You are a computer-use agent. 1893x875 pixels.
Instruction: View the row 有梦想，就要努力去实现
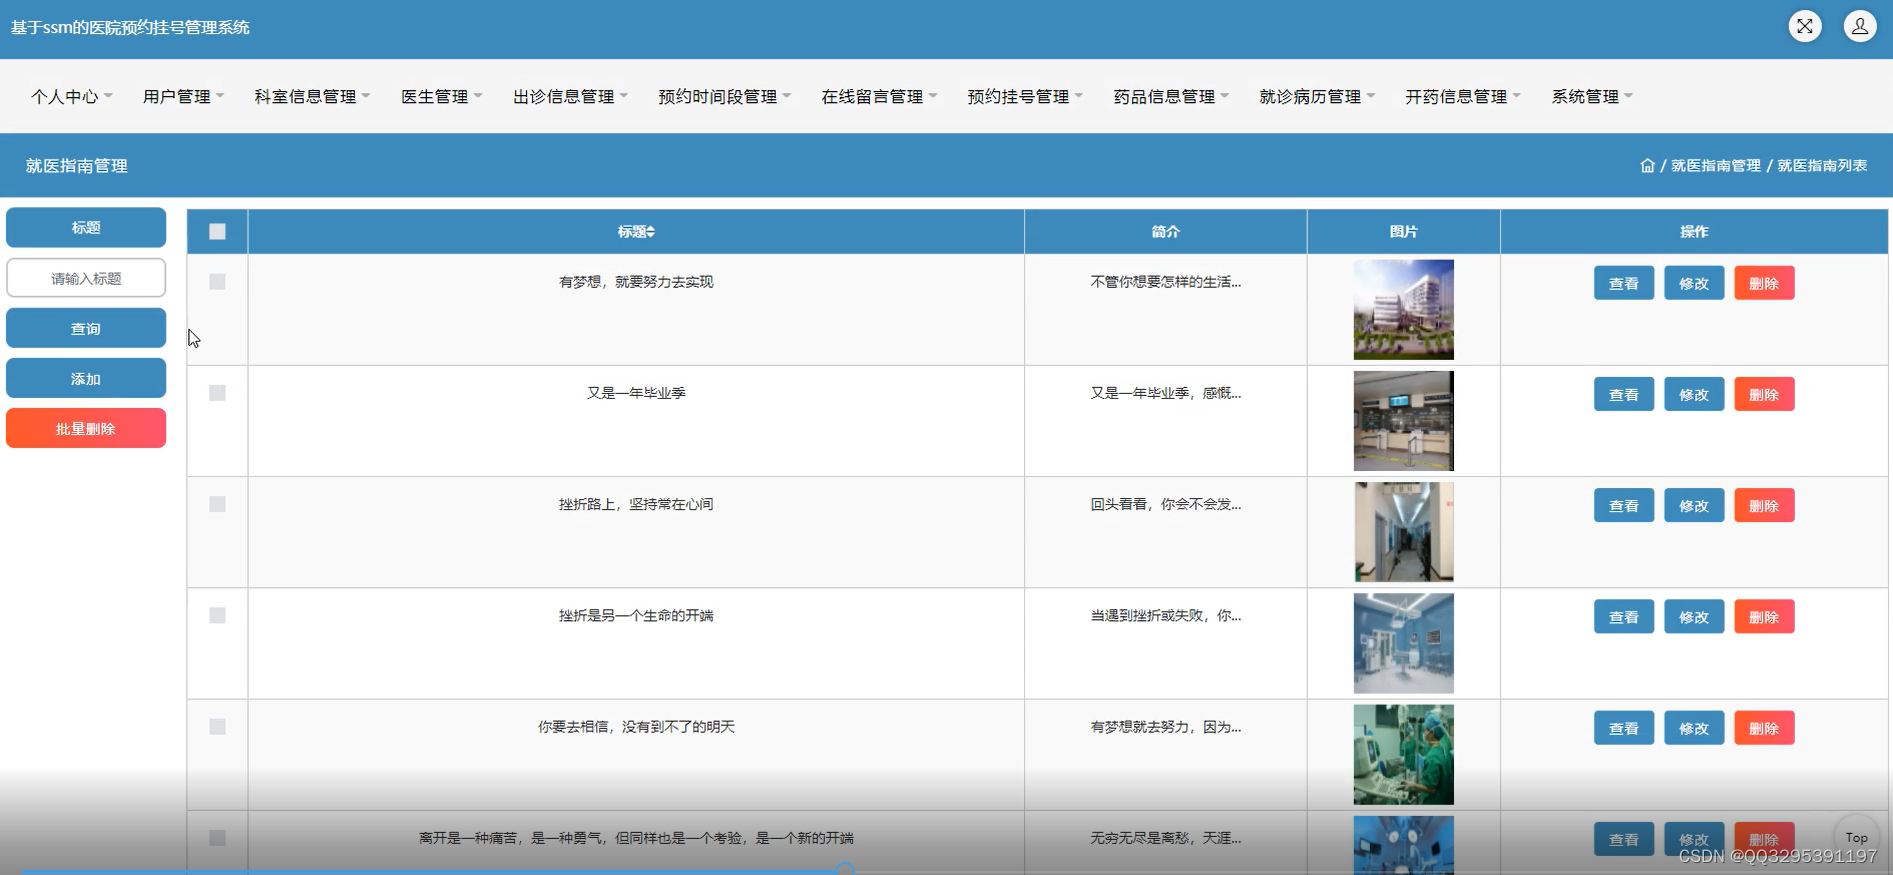(1623, 283)
